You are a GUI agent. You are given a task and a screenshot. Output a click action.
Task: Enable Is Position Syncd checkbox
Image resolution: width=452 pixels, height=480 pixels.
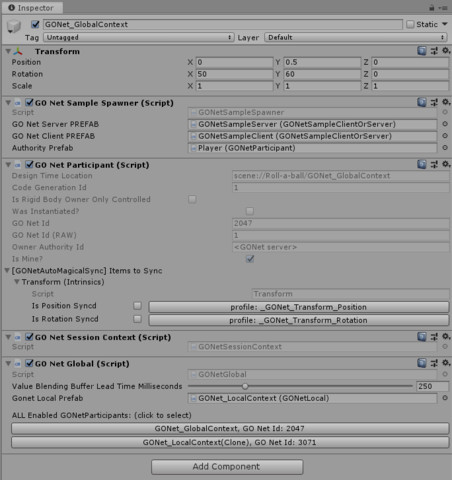[x=137, y=306]
